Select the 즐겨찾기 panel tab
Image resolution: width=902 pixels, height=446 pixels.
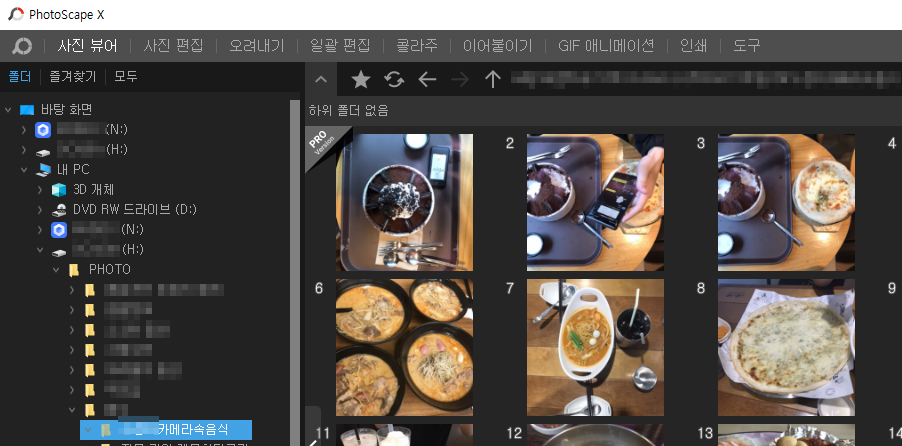72,77
